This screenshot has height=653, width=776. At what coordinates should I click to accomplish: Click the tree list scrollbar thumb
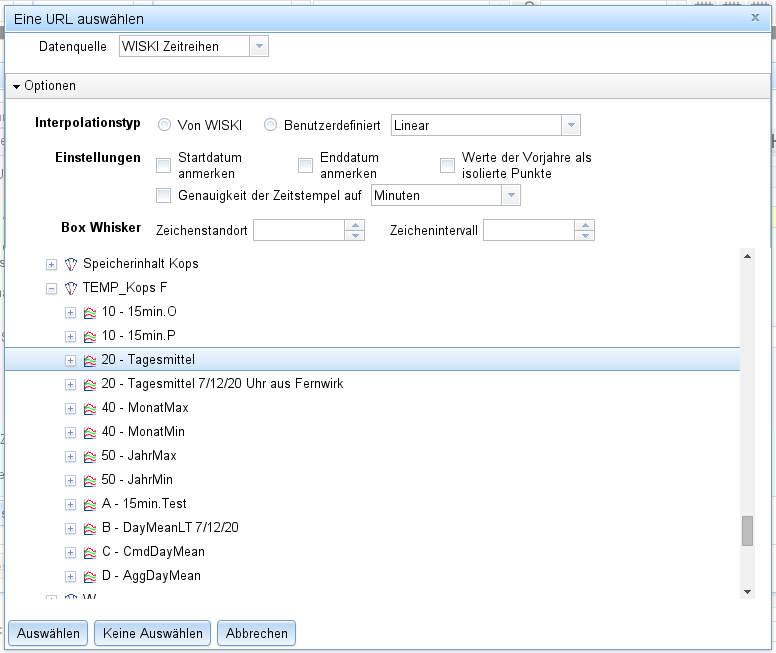(x=747, y=531)
